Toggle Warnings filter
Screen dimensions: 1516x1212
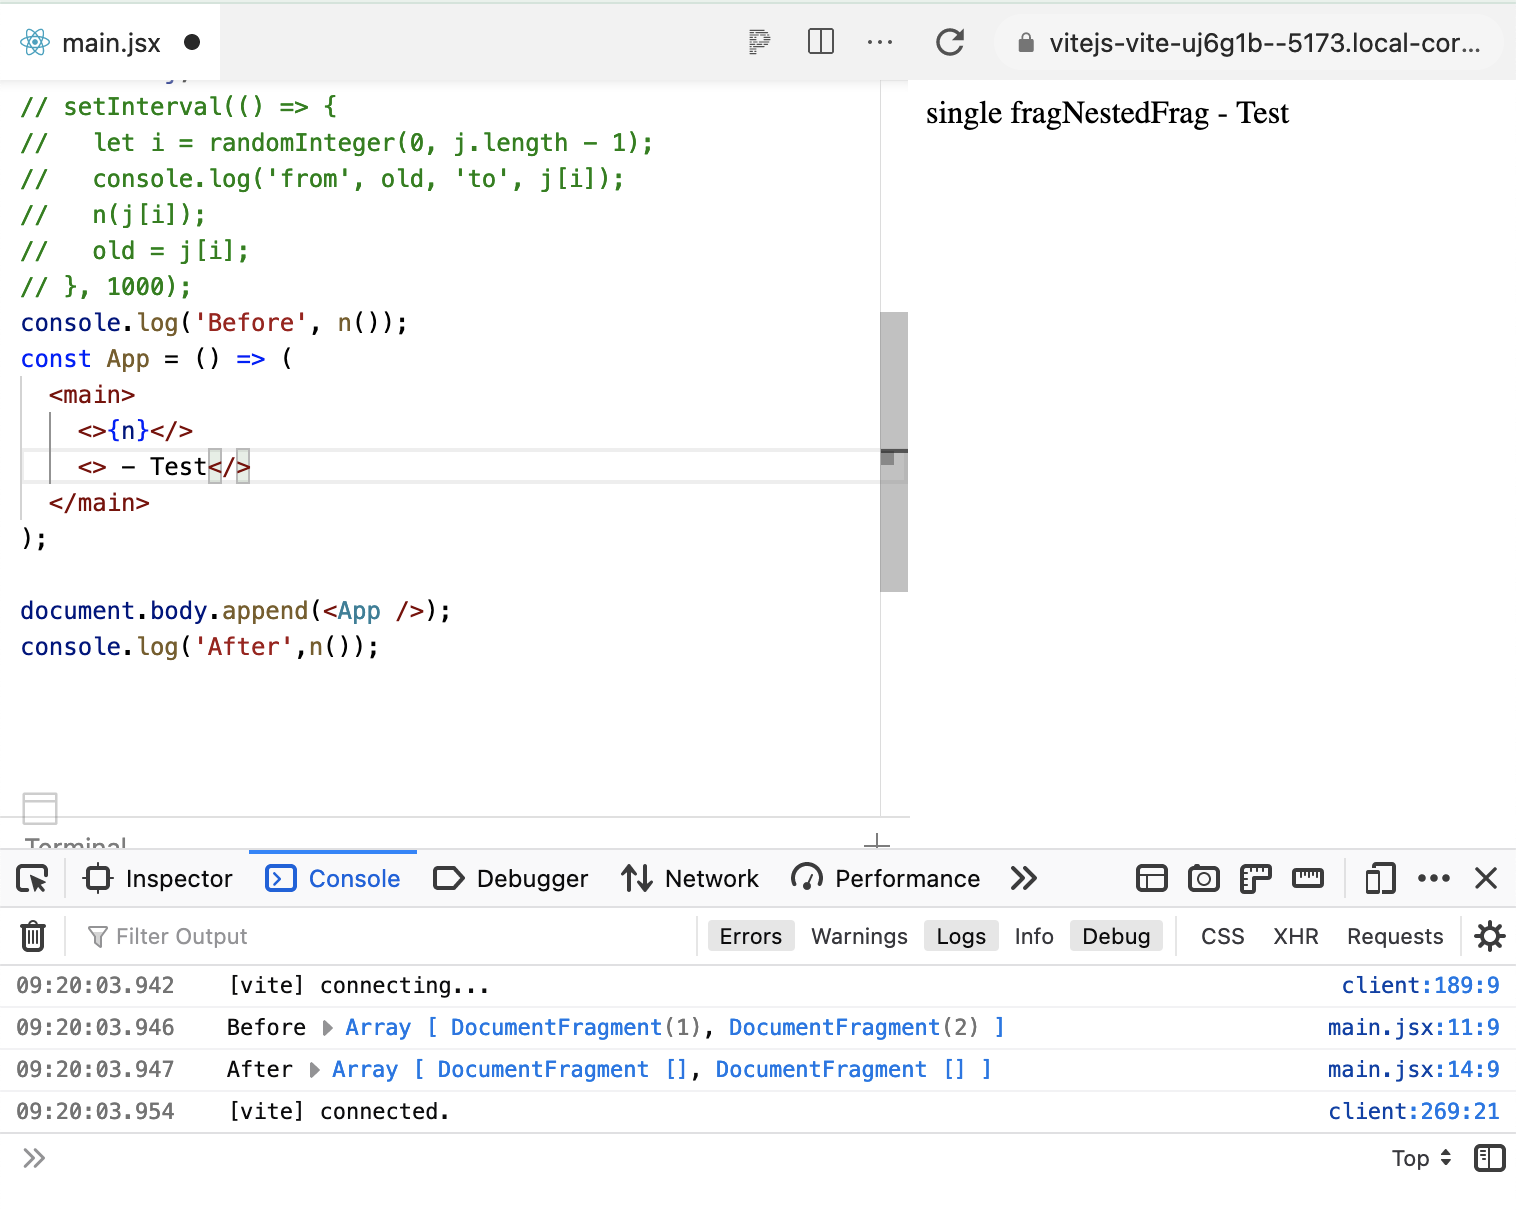[x=859, y=936]
